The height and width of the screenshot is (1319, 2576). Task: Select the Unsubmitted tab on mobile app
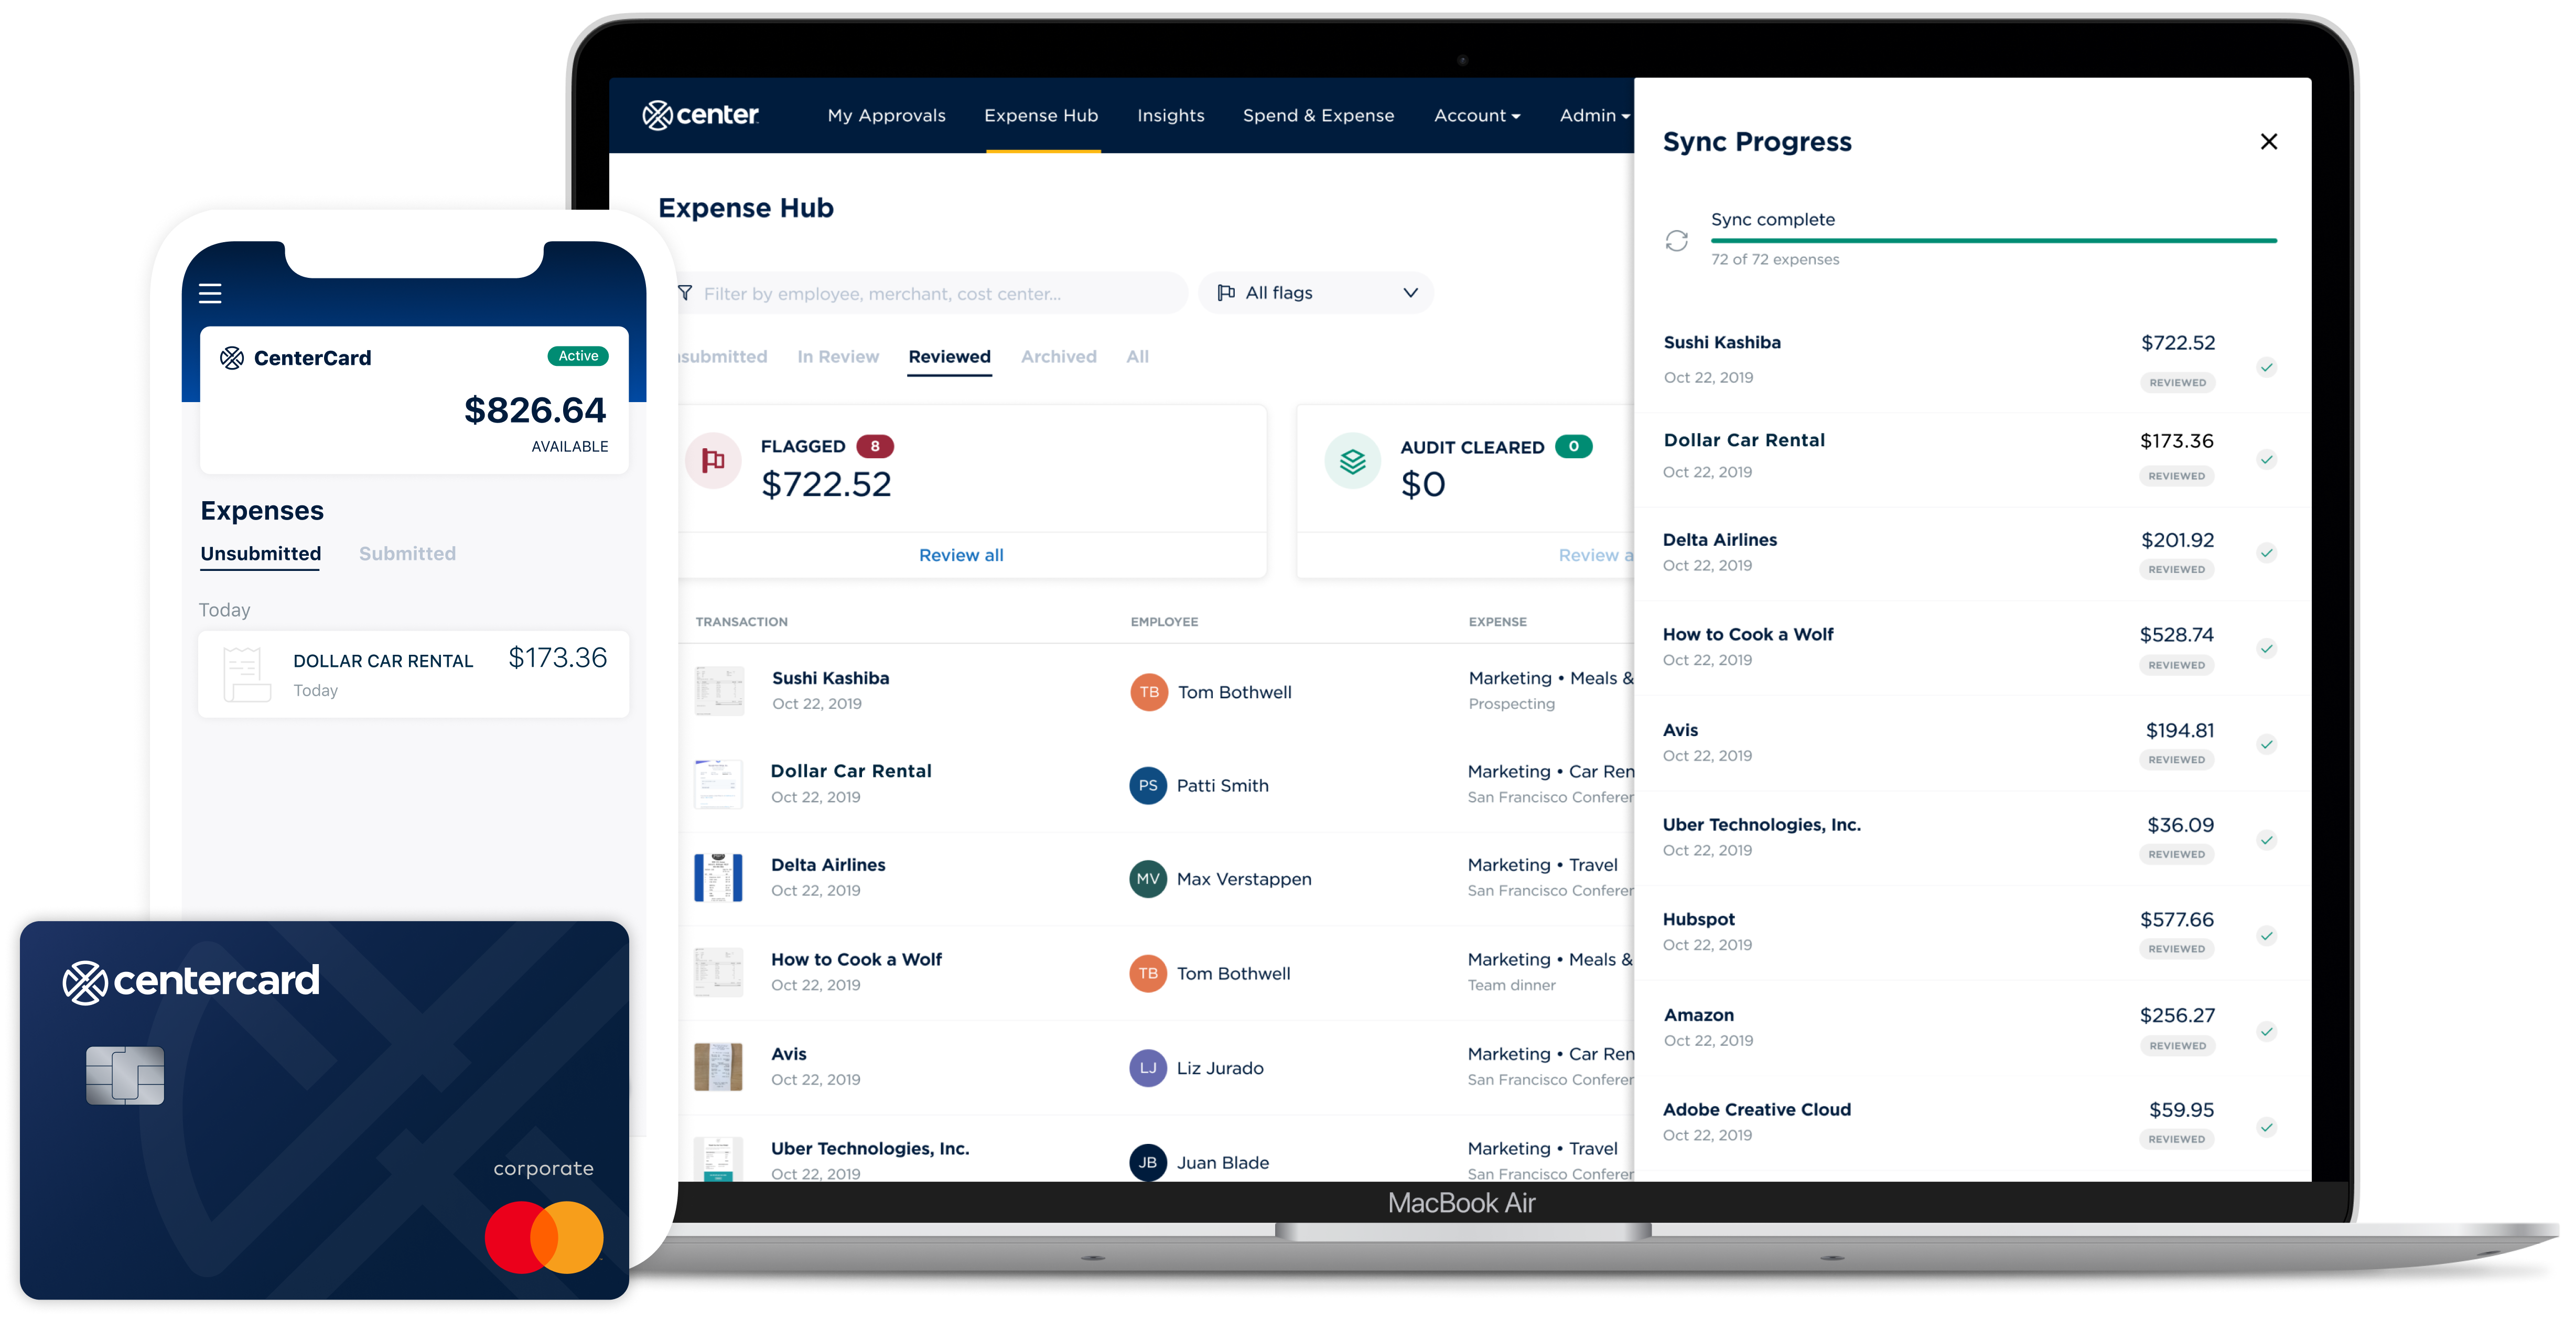point(261,552)
